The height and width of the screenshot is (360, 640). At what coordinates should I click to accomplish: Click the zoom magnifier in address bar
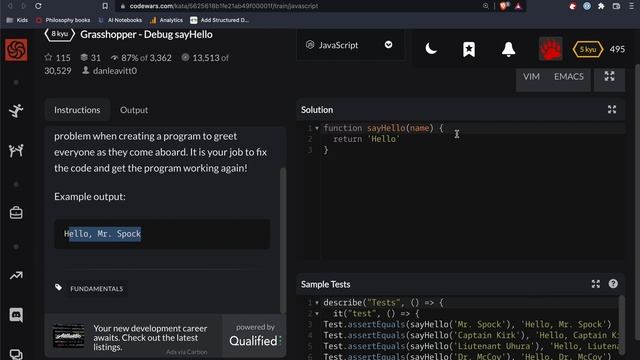pos(485,6)
